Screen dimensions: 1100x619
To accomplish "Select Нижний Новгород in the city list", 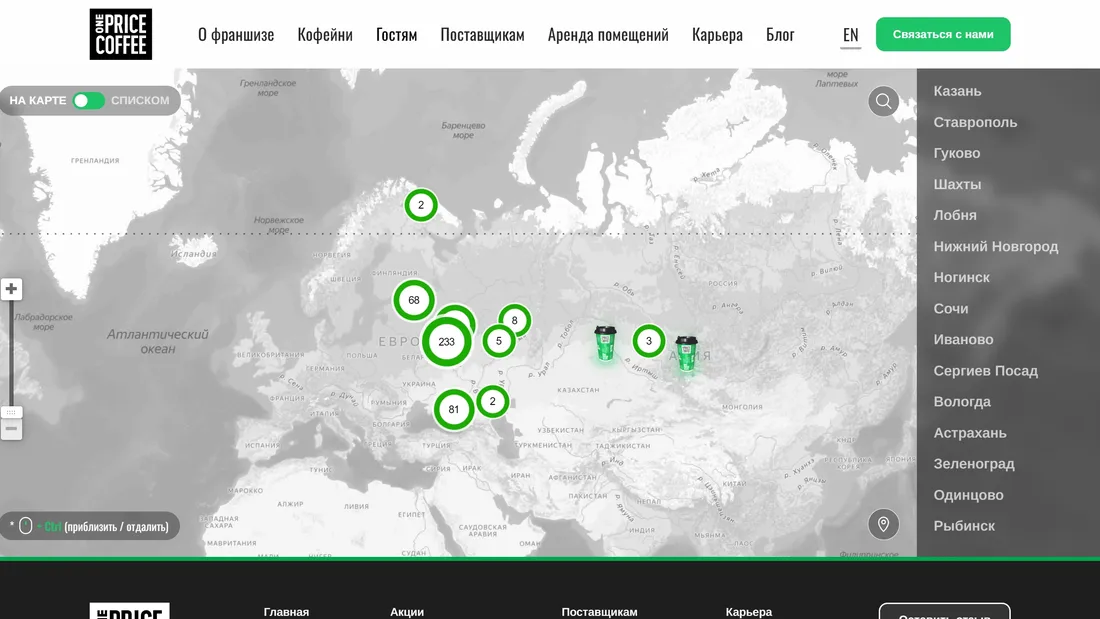I will click(x=996, y=246).
